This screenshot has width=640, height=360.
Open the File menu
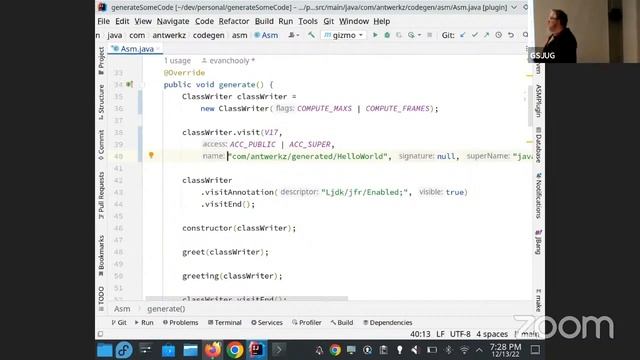coord(103,21)
